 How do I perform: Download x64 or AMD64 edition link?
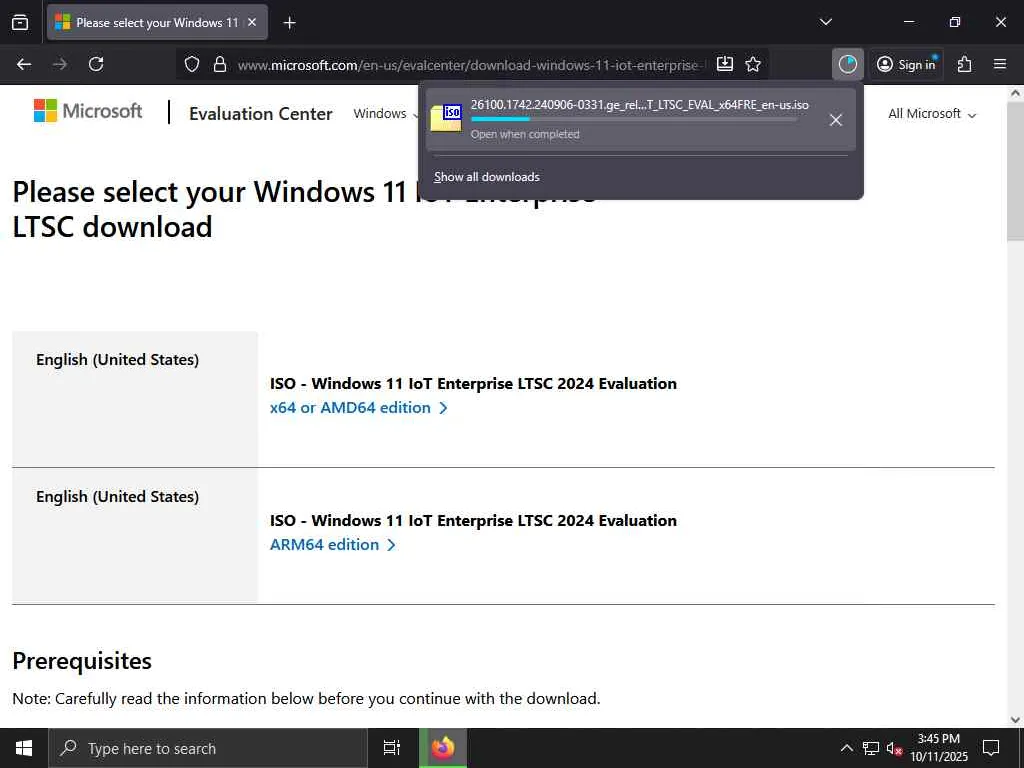[x=359, y=408]
